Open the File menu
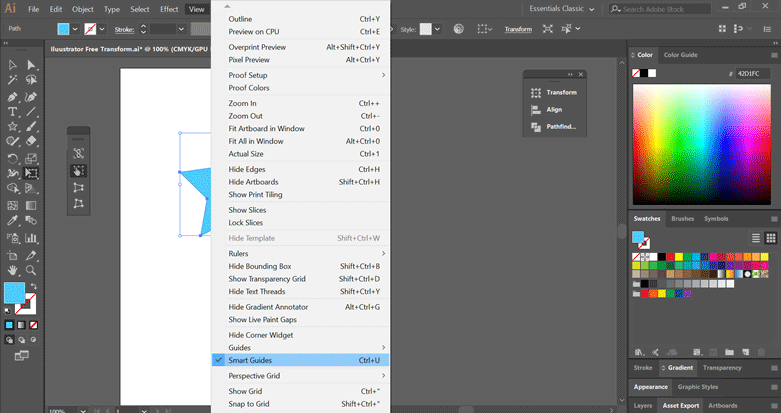Viewport: 781px width, 413px height. (33, 9)
